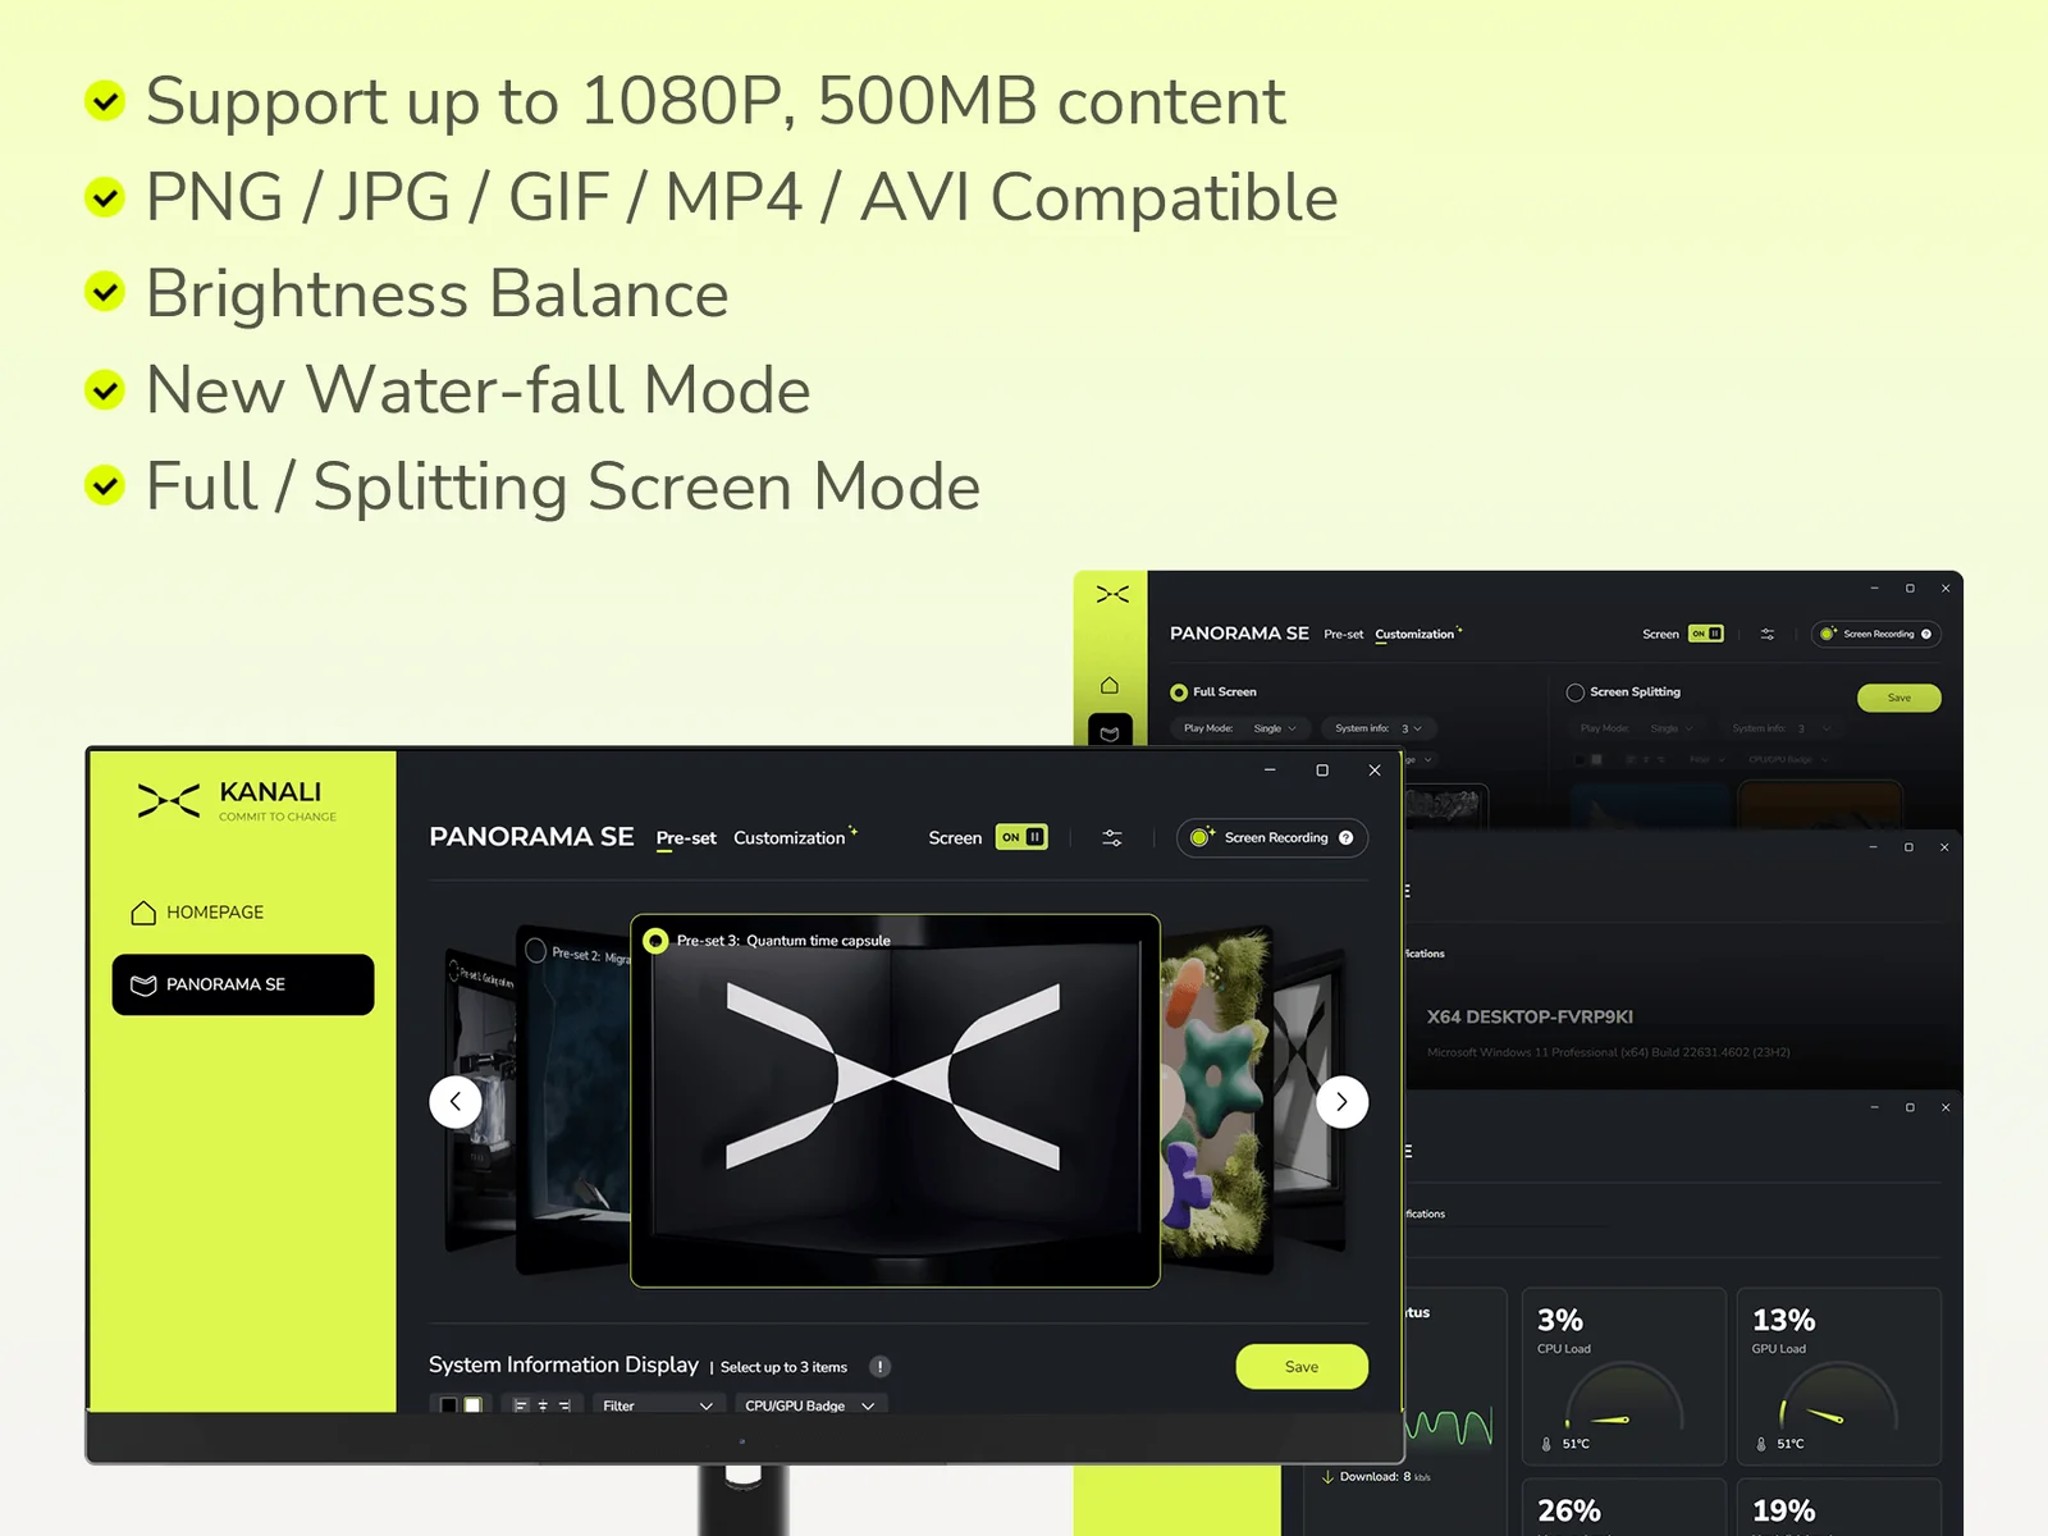Click the Download arrow icon in the status window
The width and height of the screenshot is (2048, 1536).
(x=1328, y=1477)
